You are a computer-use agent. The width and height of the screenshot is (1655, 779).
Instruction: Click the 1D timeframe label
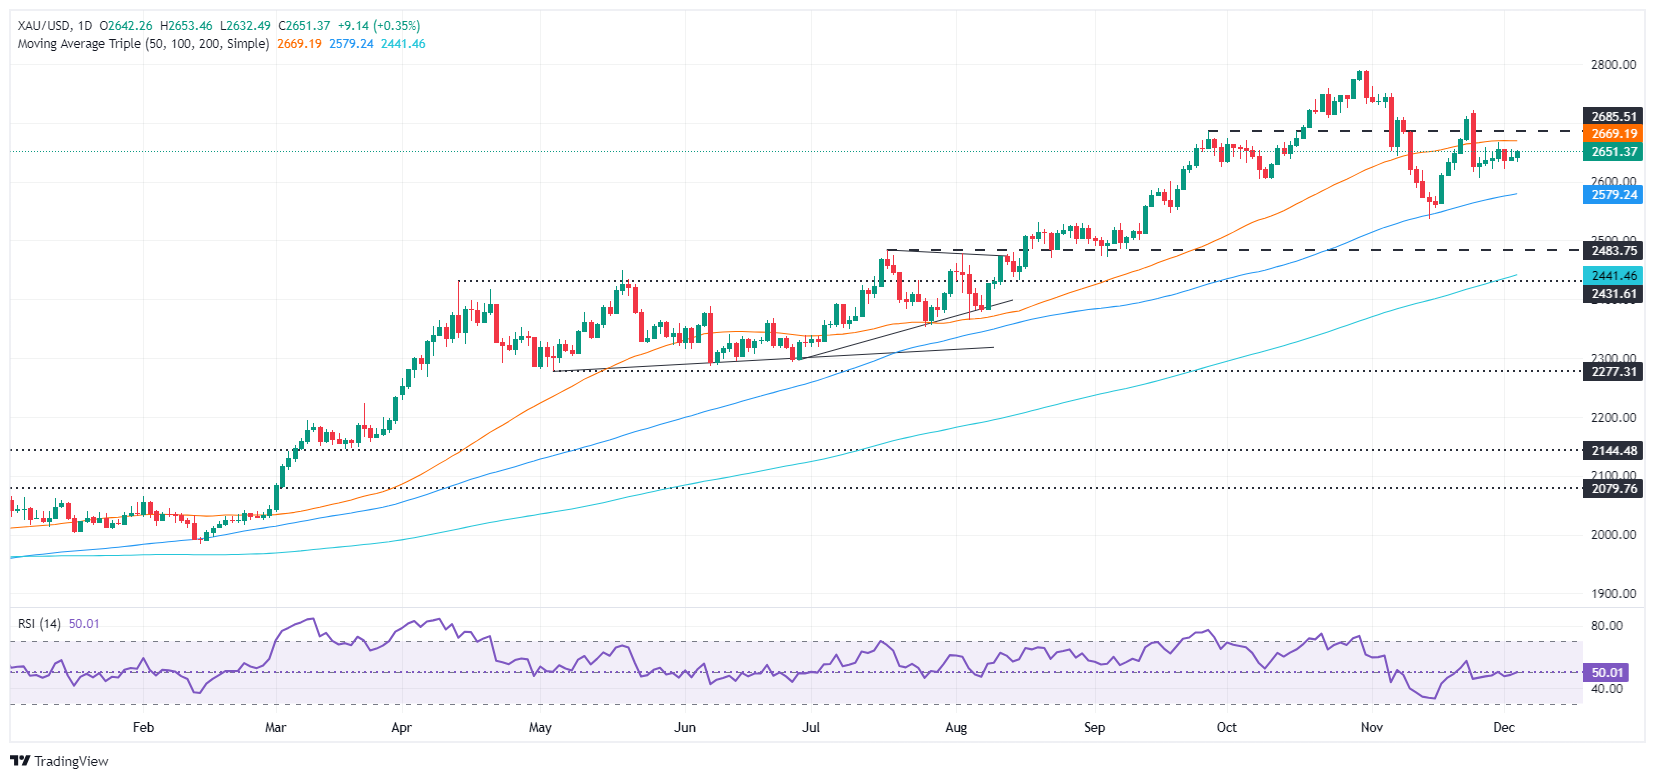coord(85,26)
